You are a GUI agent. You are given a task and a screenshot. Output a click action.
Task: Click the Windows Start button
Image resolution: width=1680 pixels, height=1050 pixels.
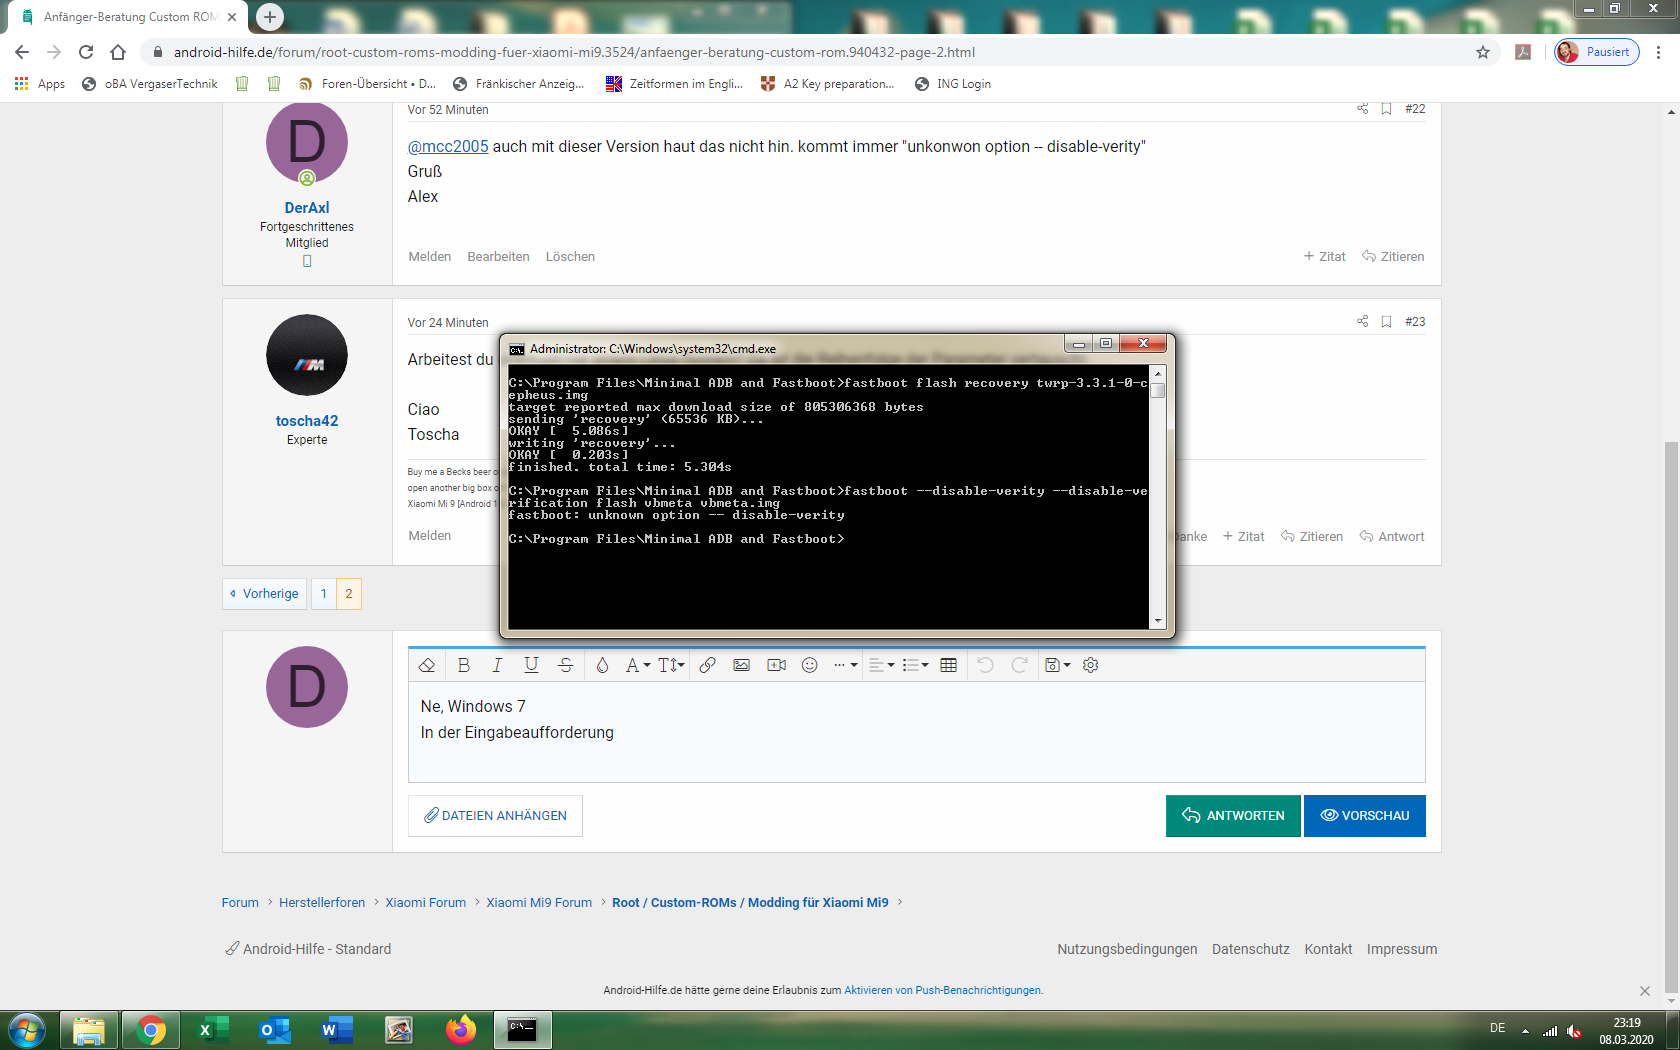pyautogui.click(x=27, y=1030)
